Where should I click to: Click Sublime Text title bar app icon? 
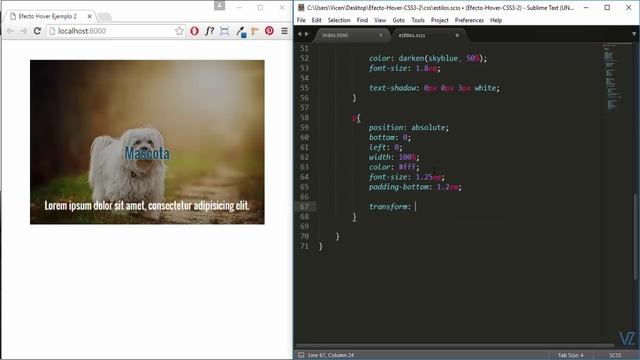coord(301,7)
